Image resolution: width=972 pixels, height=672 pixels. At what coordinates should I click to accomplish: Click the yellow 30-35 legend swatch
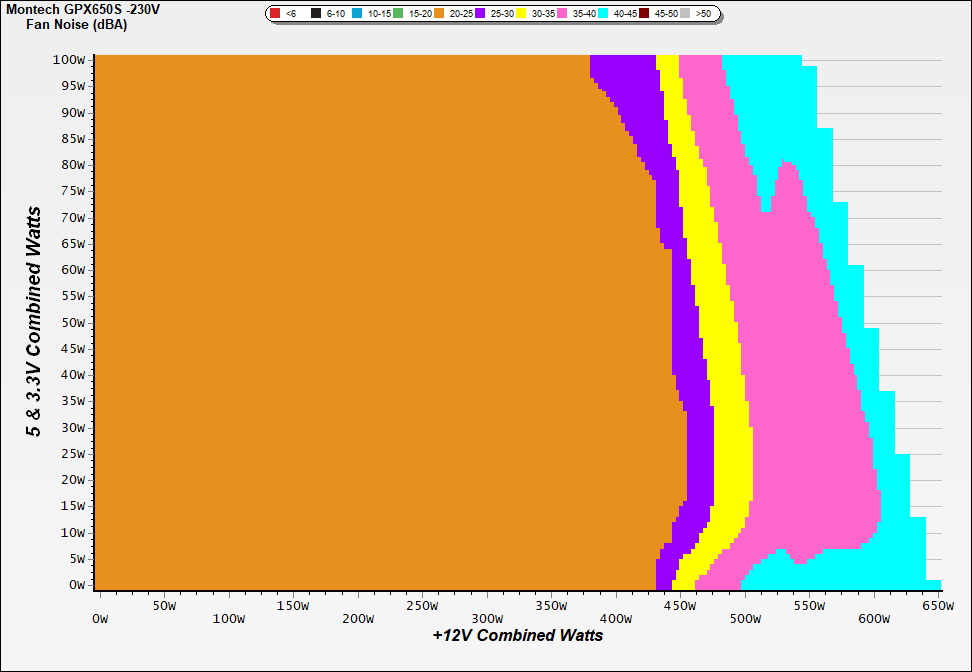click(522, 14)
